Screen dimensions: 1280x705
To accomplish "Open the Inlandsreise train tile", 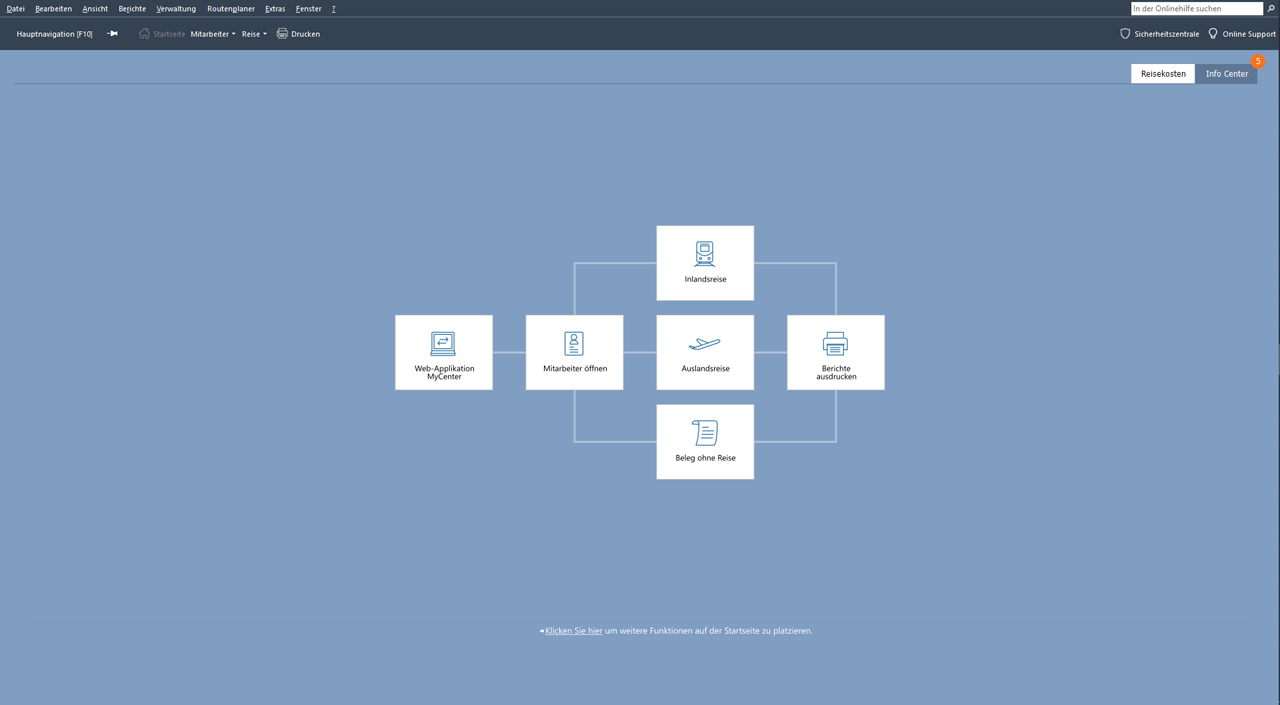I will pos(705,263).
